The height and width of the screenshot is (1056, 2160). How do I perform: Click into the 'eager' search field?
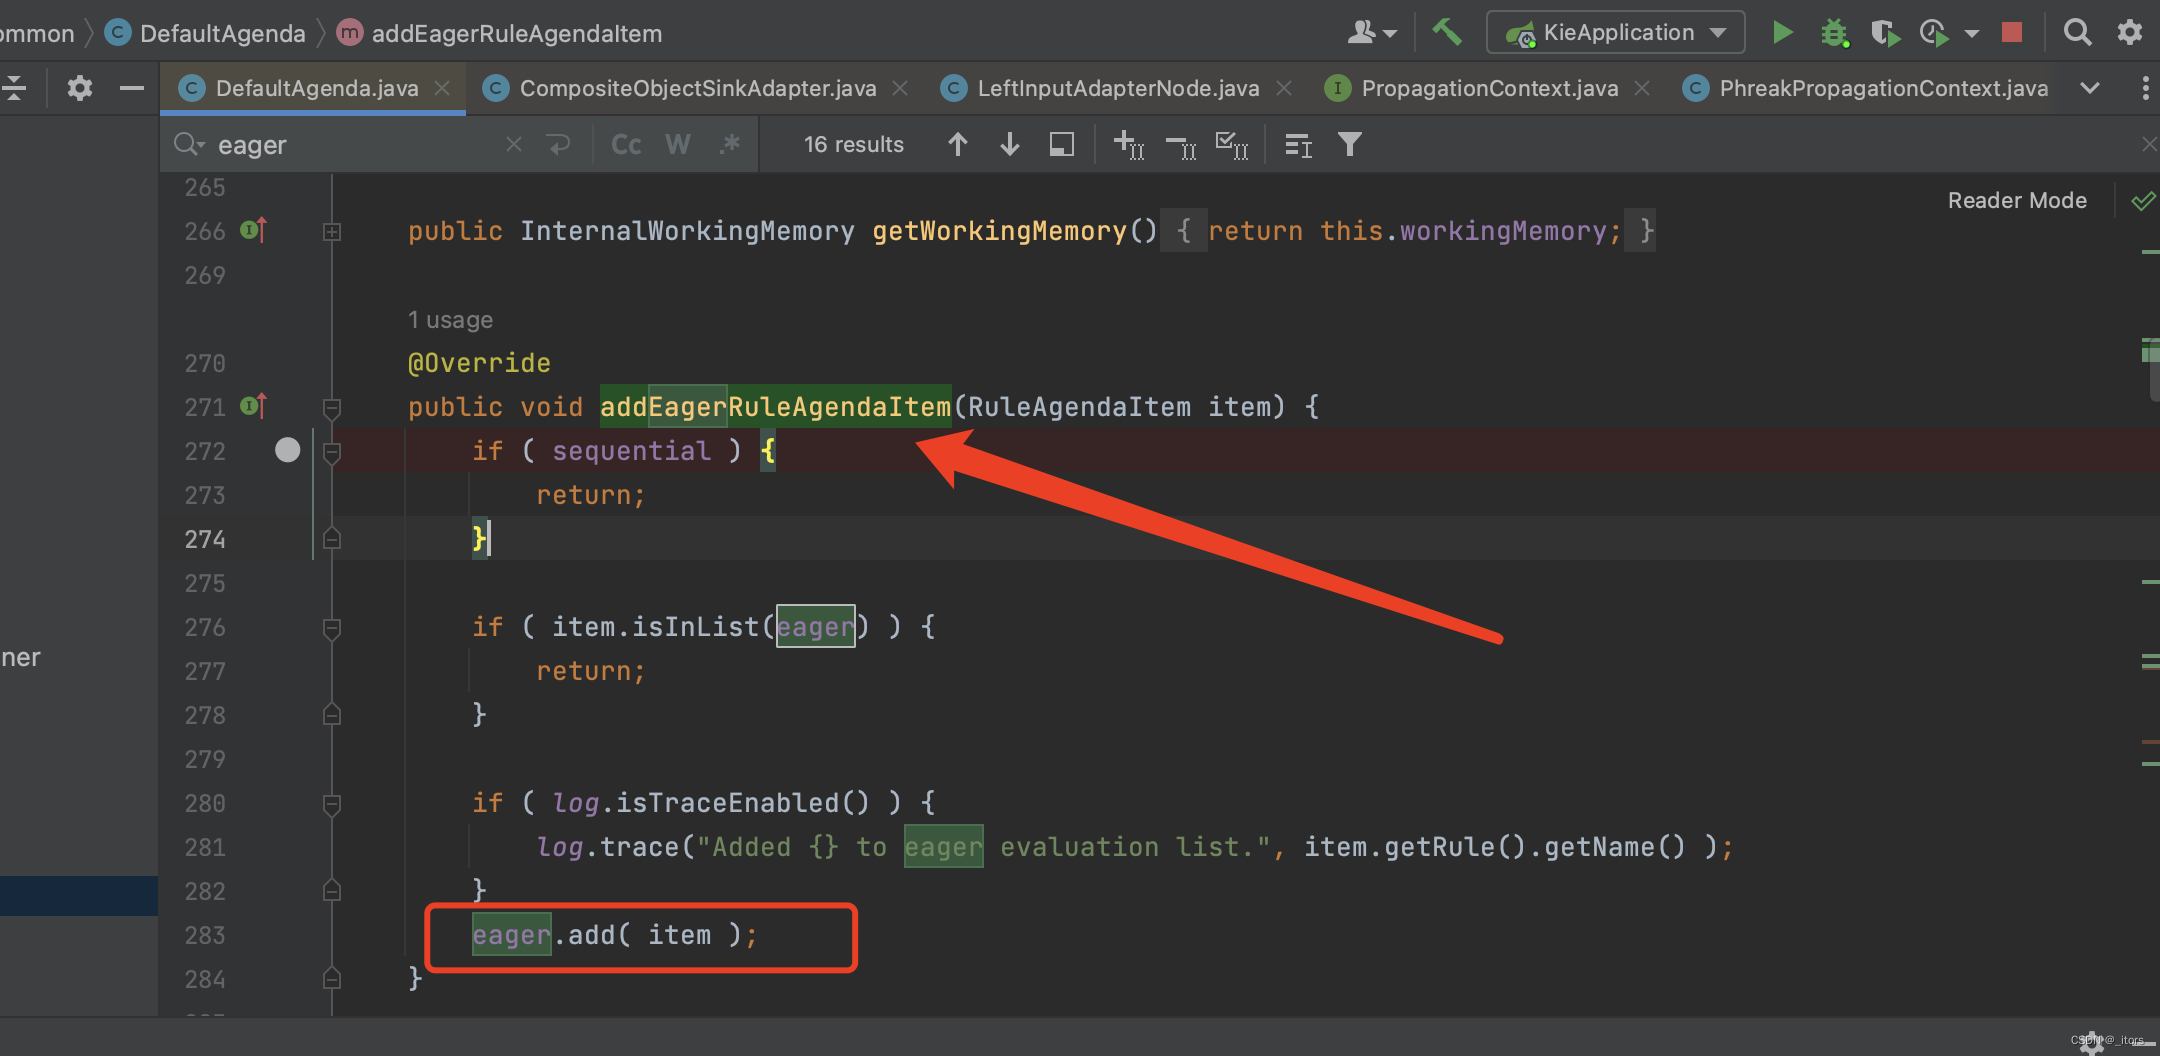[x=360, y=145]
